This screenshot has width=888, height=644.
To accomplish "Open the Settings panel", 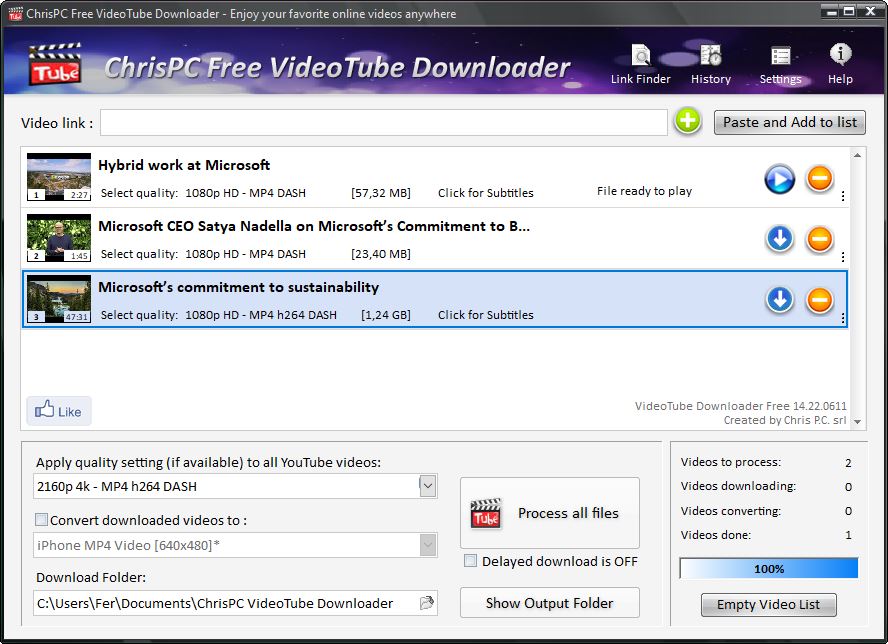I will (780, 65).
